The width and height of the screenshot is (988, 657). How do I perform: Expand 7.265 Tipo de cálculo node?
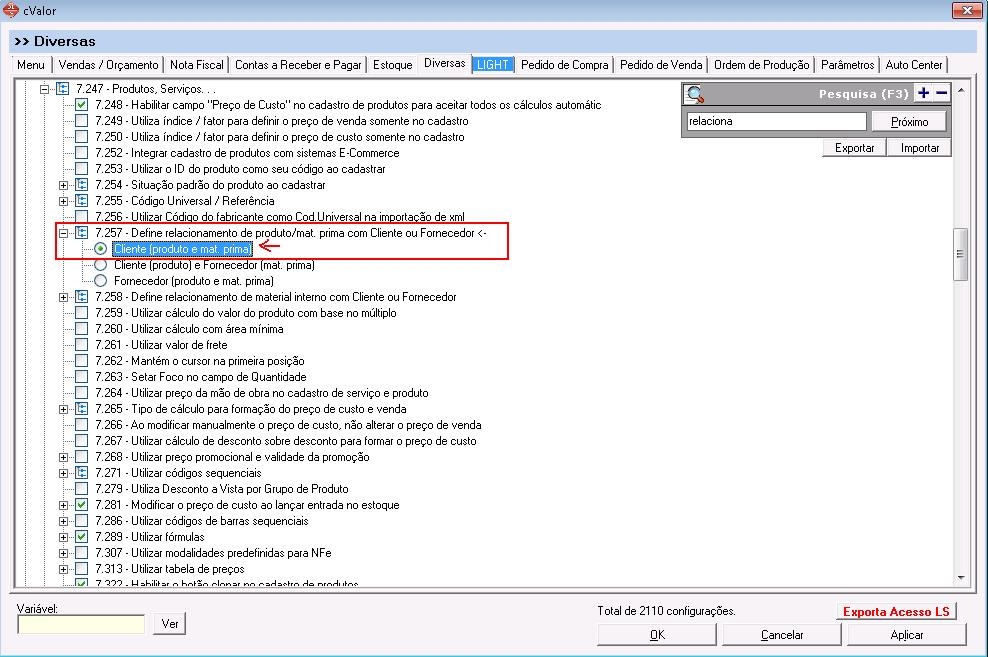[64, 409]
